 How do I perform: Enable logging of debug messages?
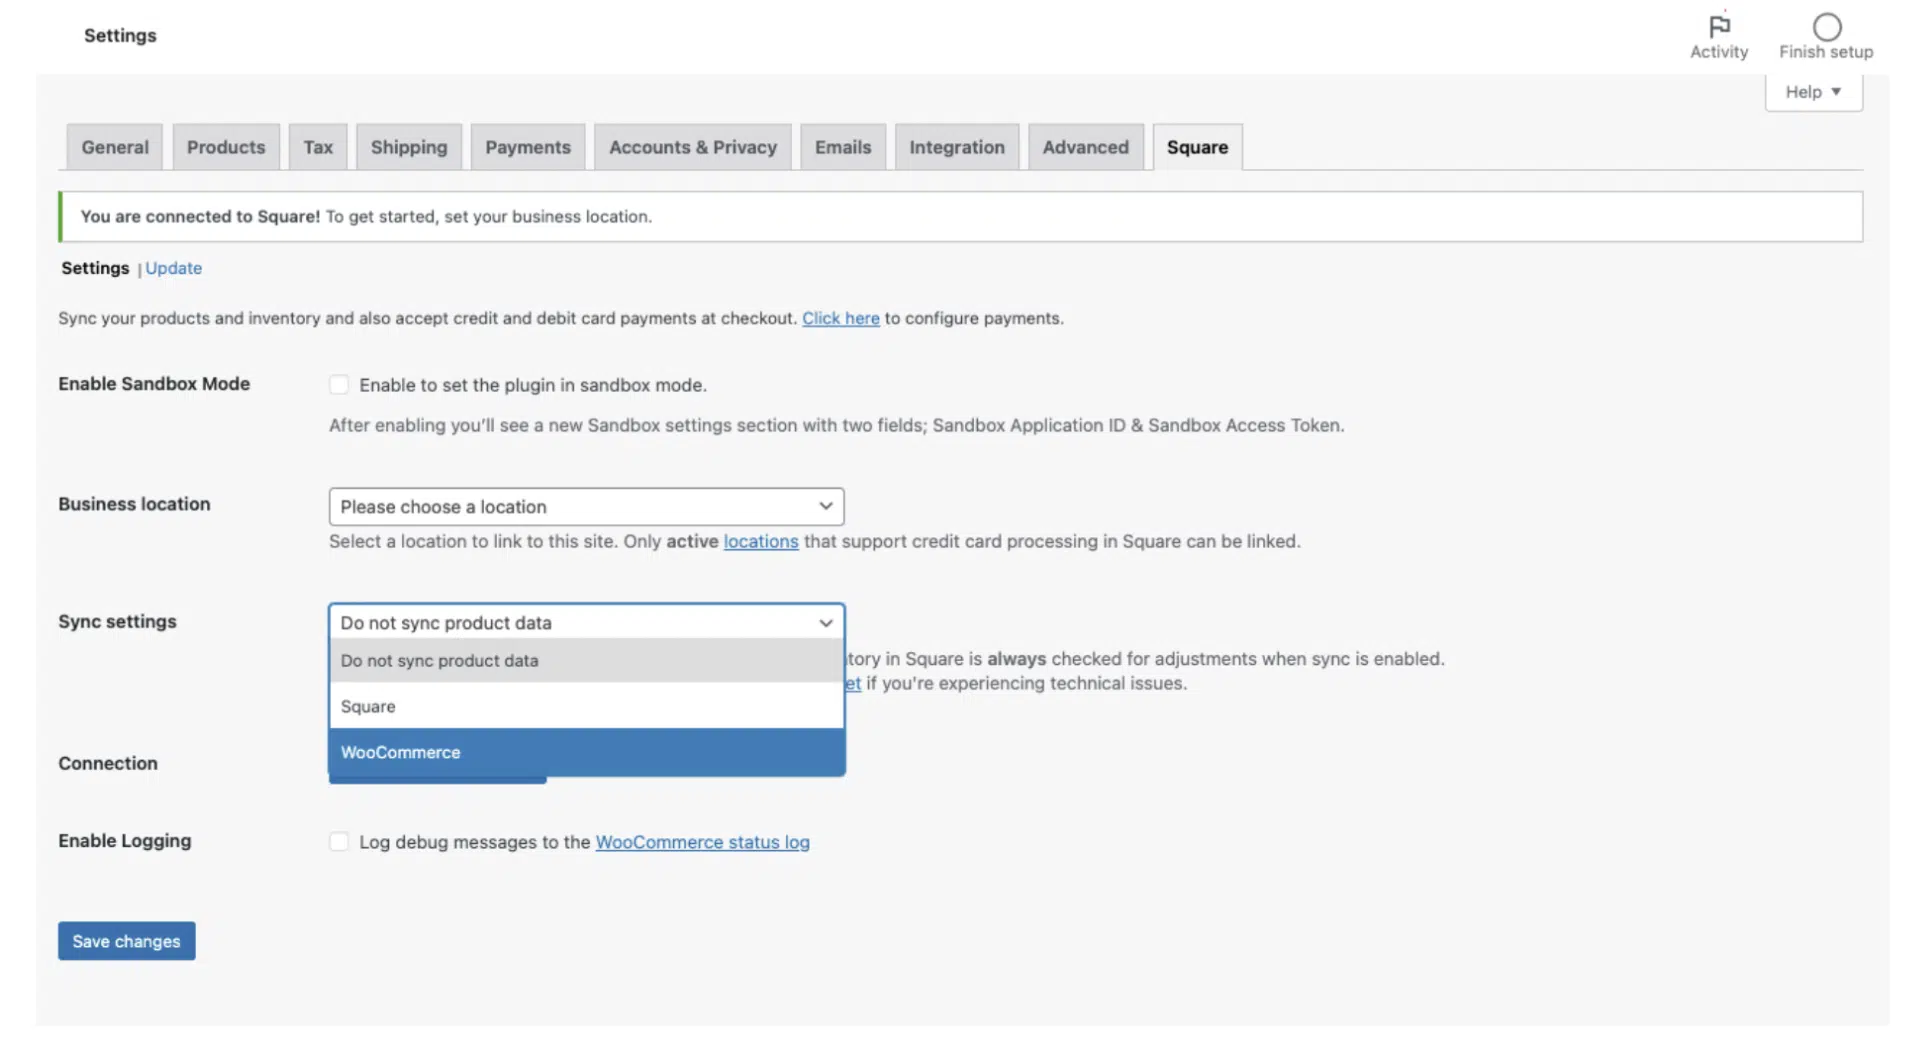click(339, 841)
